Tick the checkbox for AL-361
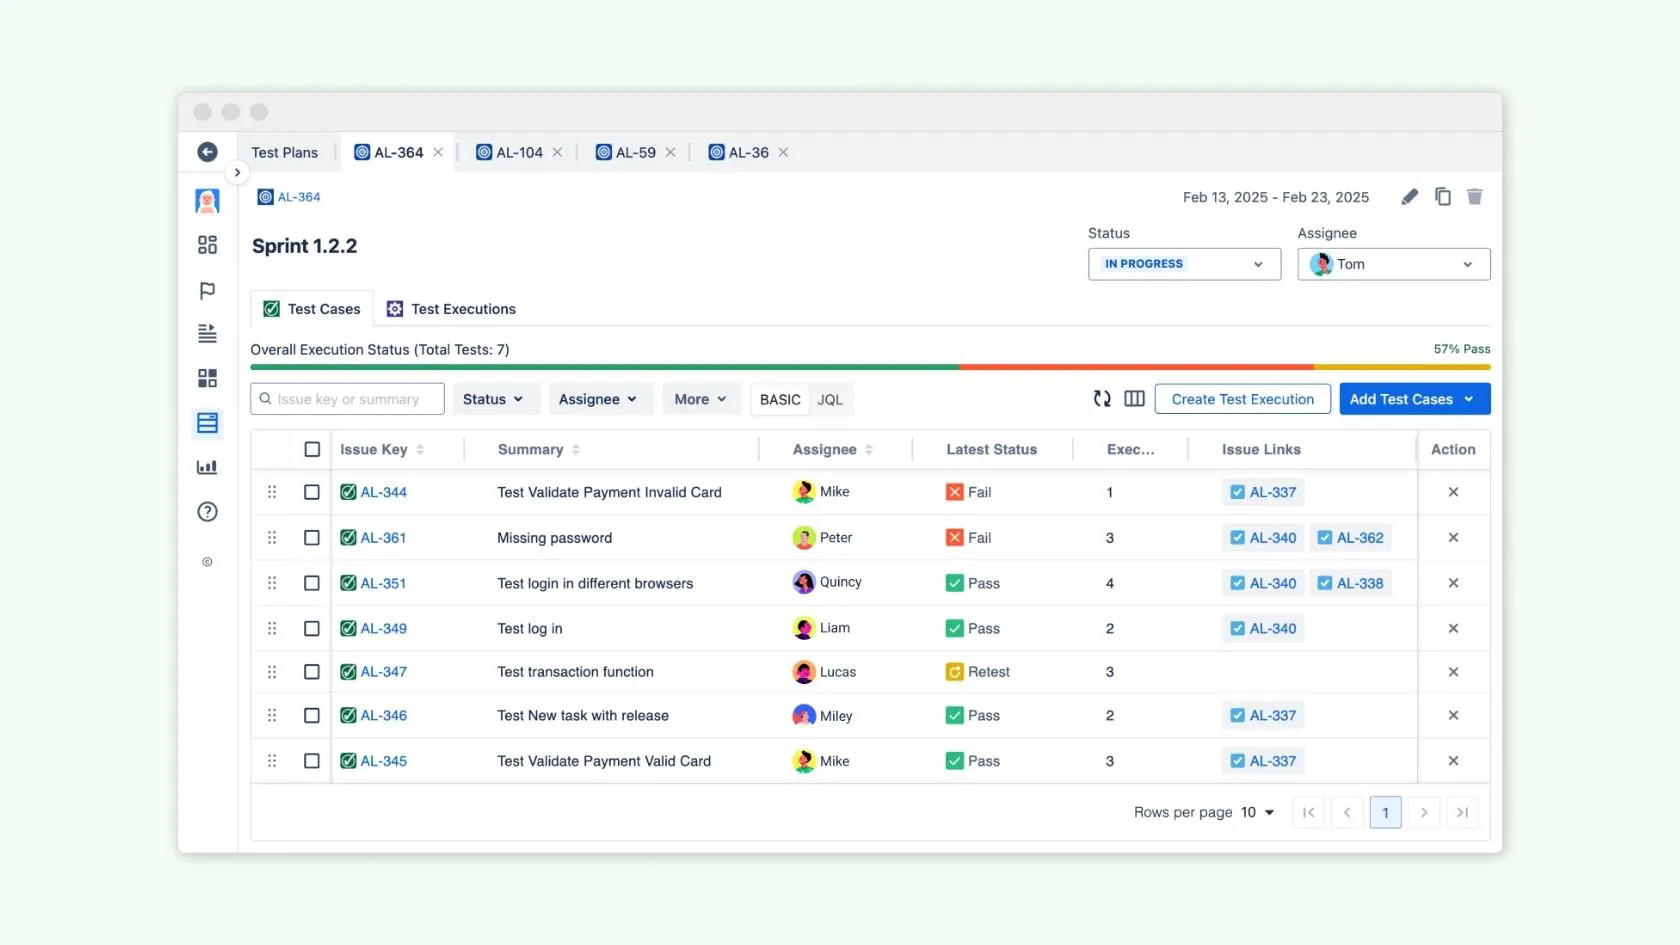The image size is (1680, 945). point(312,538)
